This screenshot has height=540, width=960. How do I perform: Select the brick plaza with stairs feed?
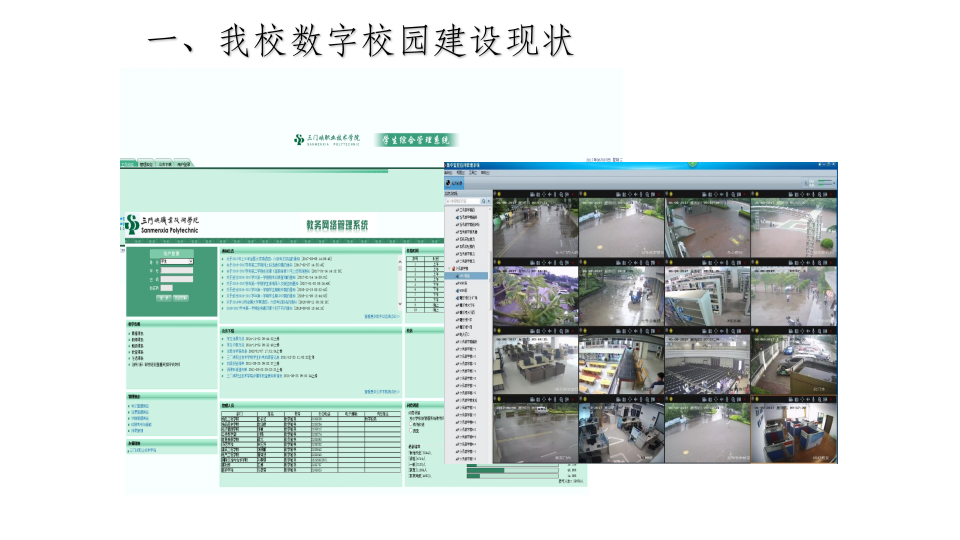coord(707,227)
